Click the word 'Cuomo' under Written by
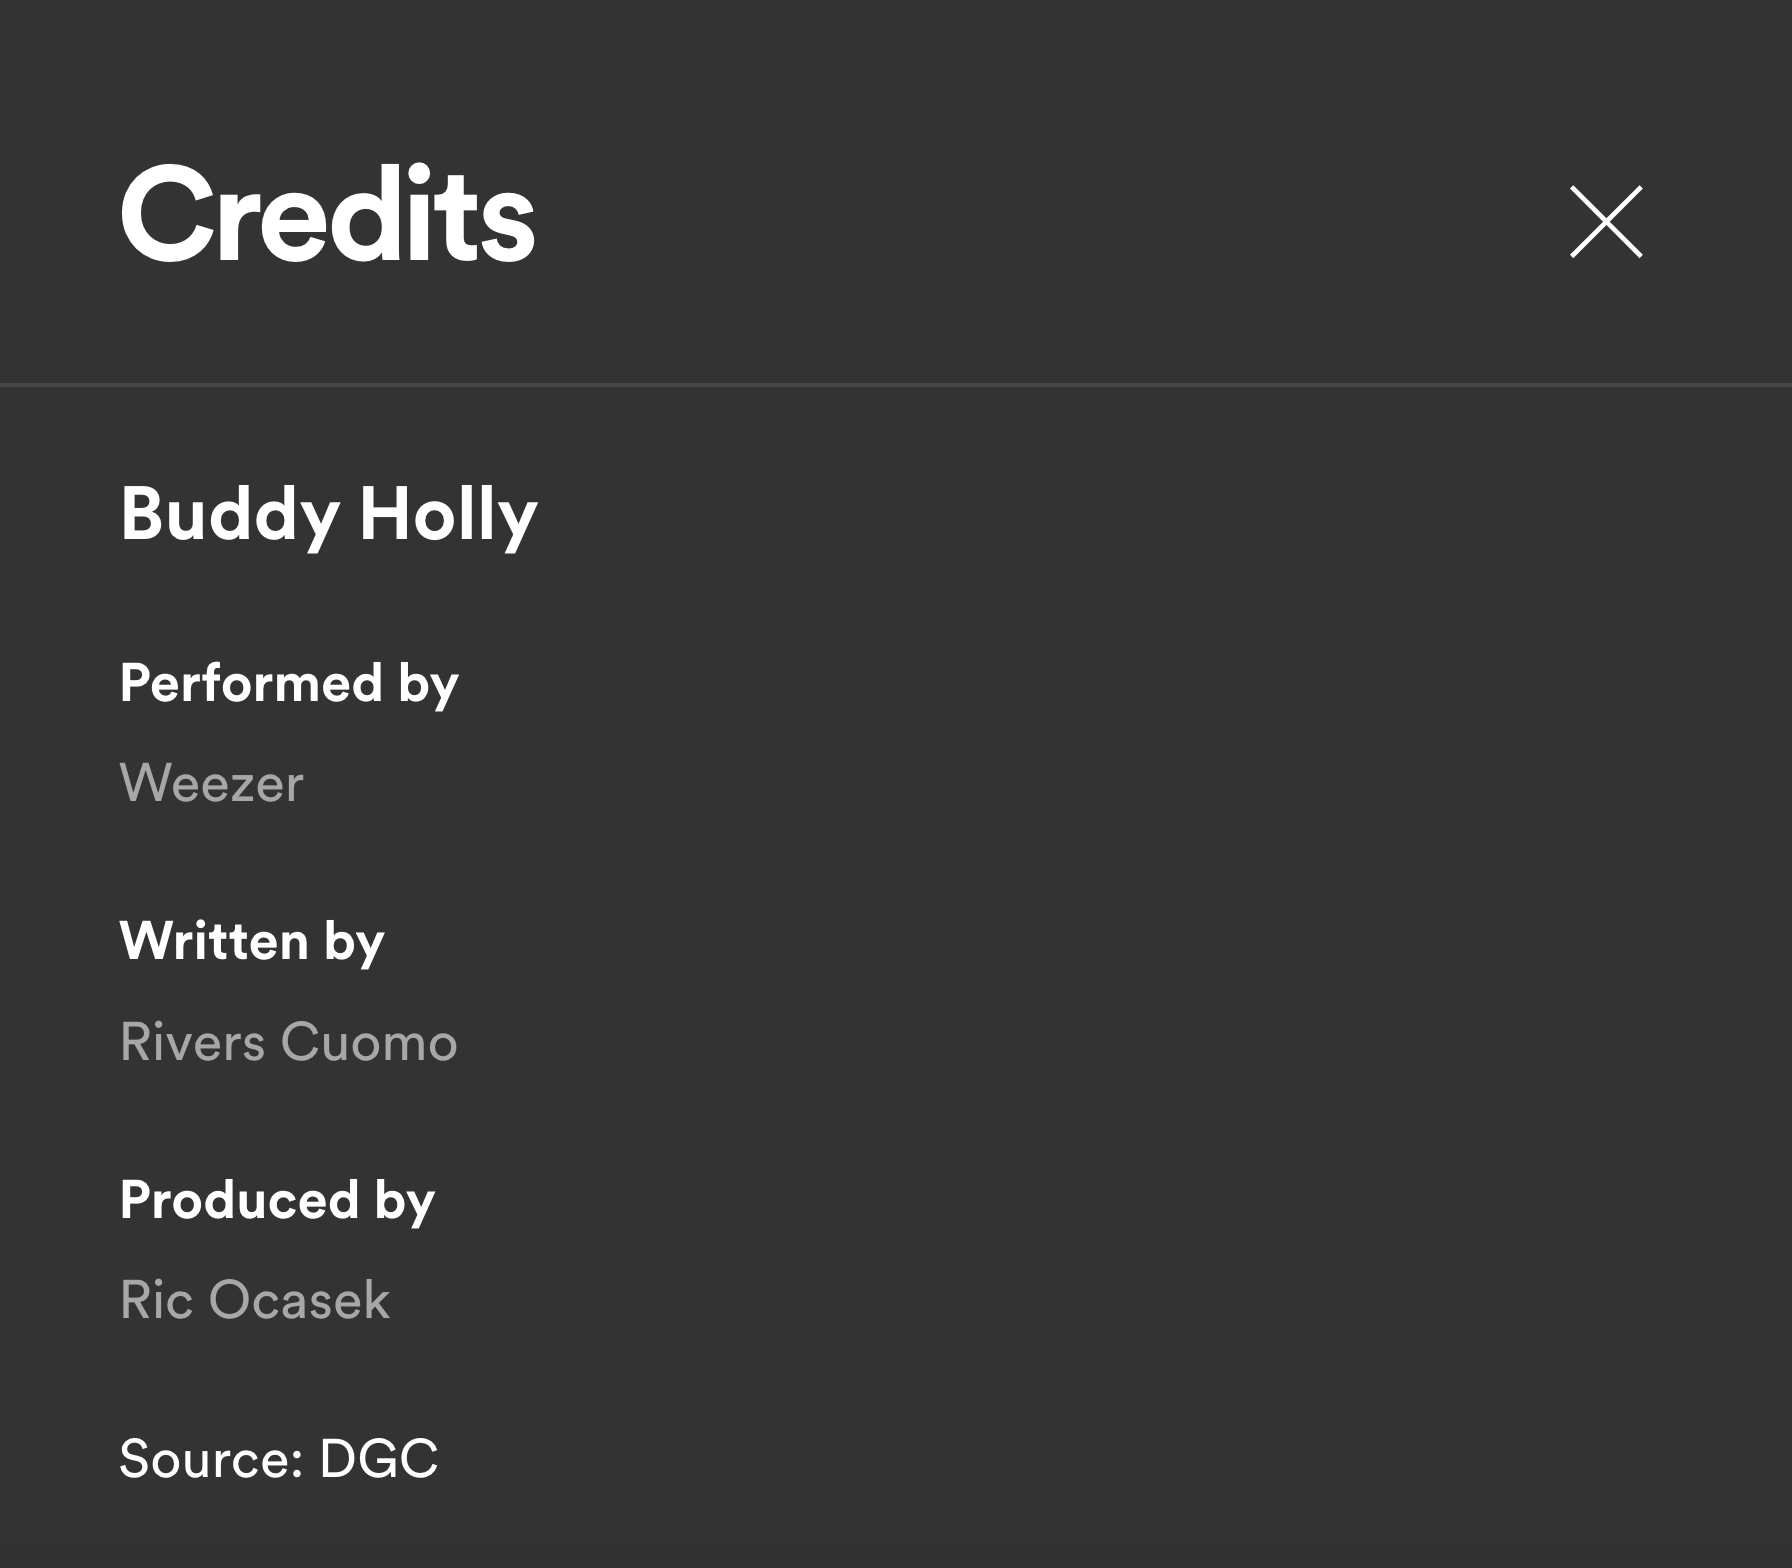Screen dimensions: 1792x1568 368,1042
